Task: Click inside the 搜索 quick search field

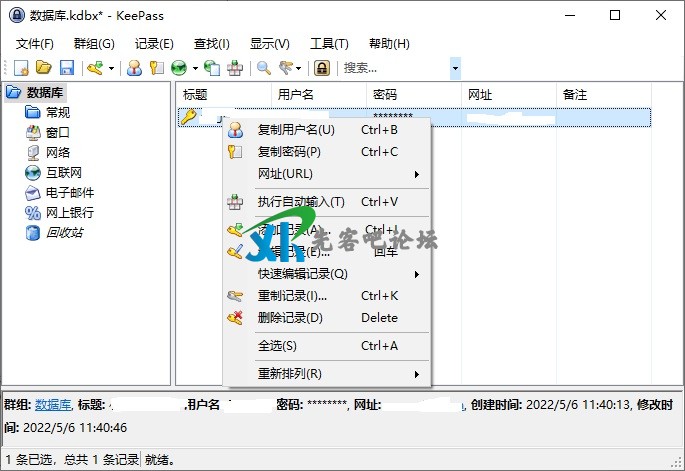Action: pos(393,68)
